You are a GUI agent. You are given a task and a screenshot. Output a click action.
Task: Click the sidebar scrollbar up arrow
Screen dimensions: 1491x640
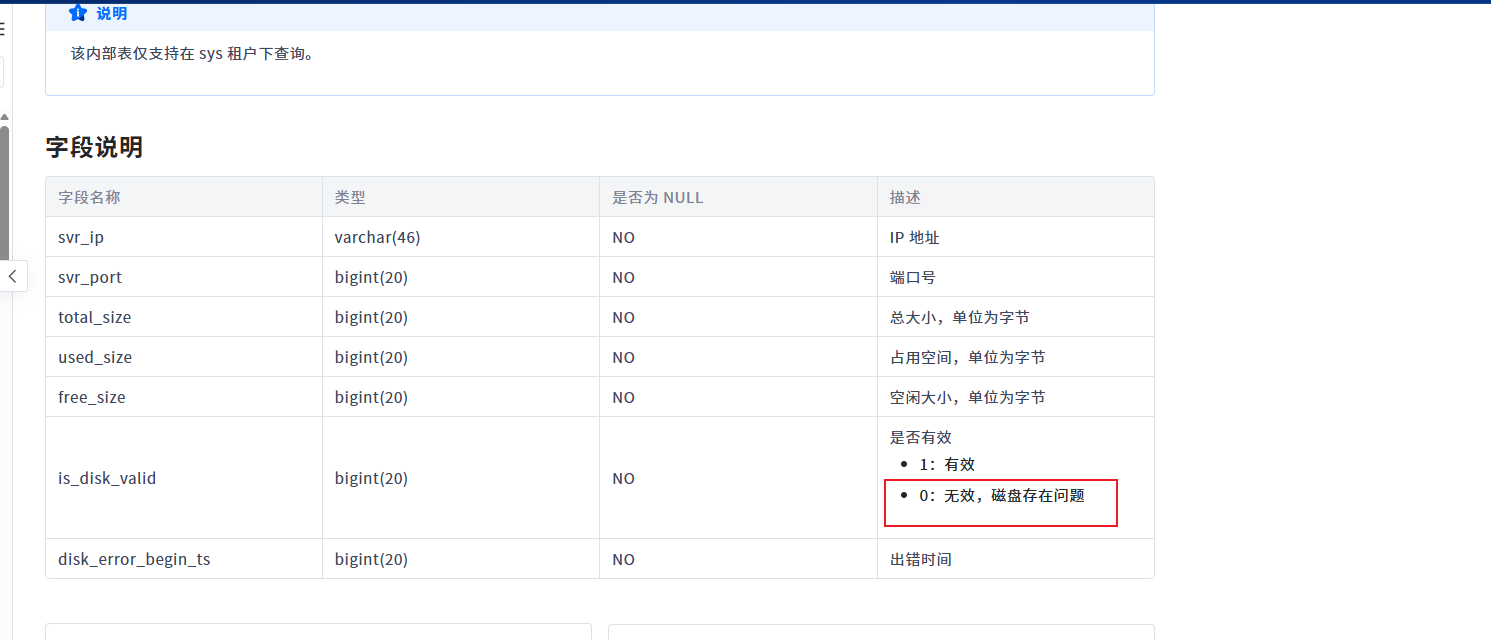click(x=4, y=117)
